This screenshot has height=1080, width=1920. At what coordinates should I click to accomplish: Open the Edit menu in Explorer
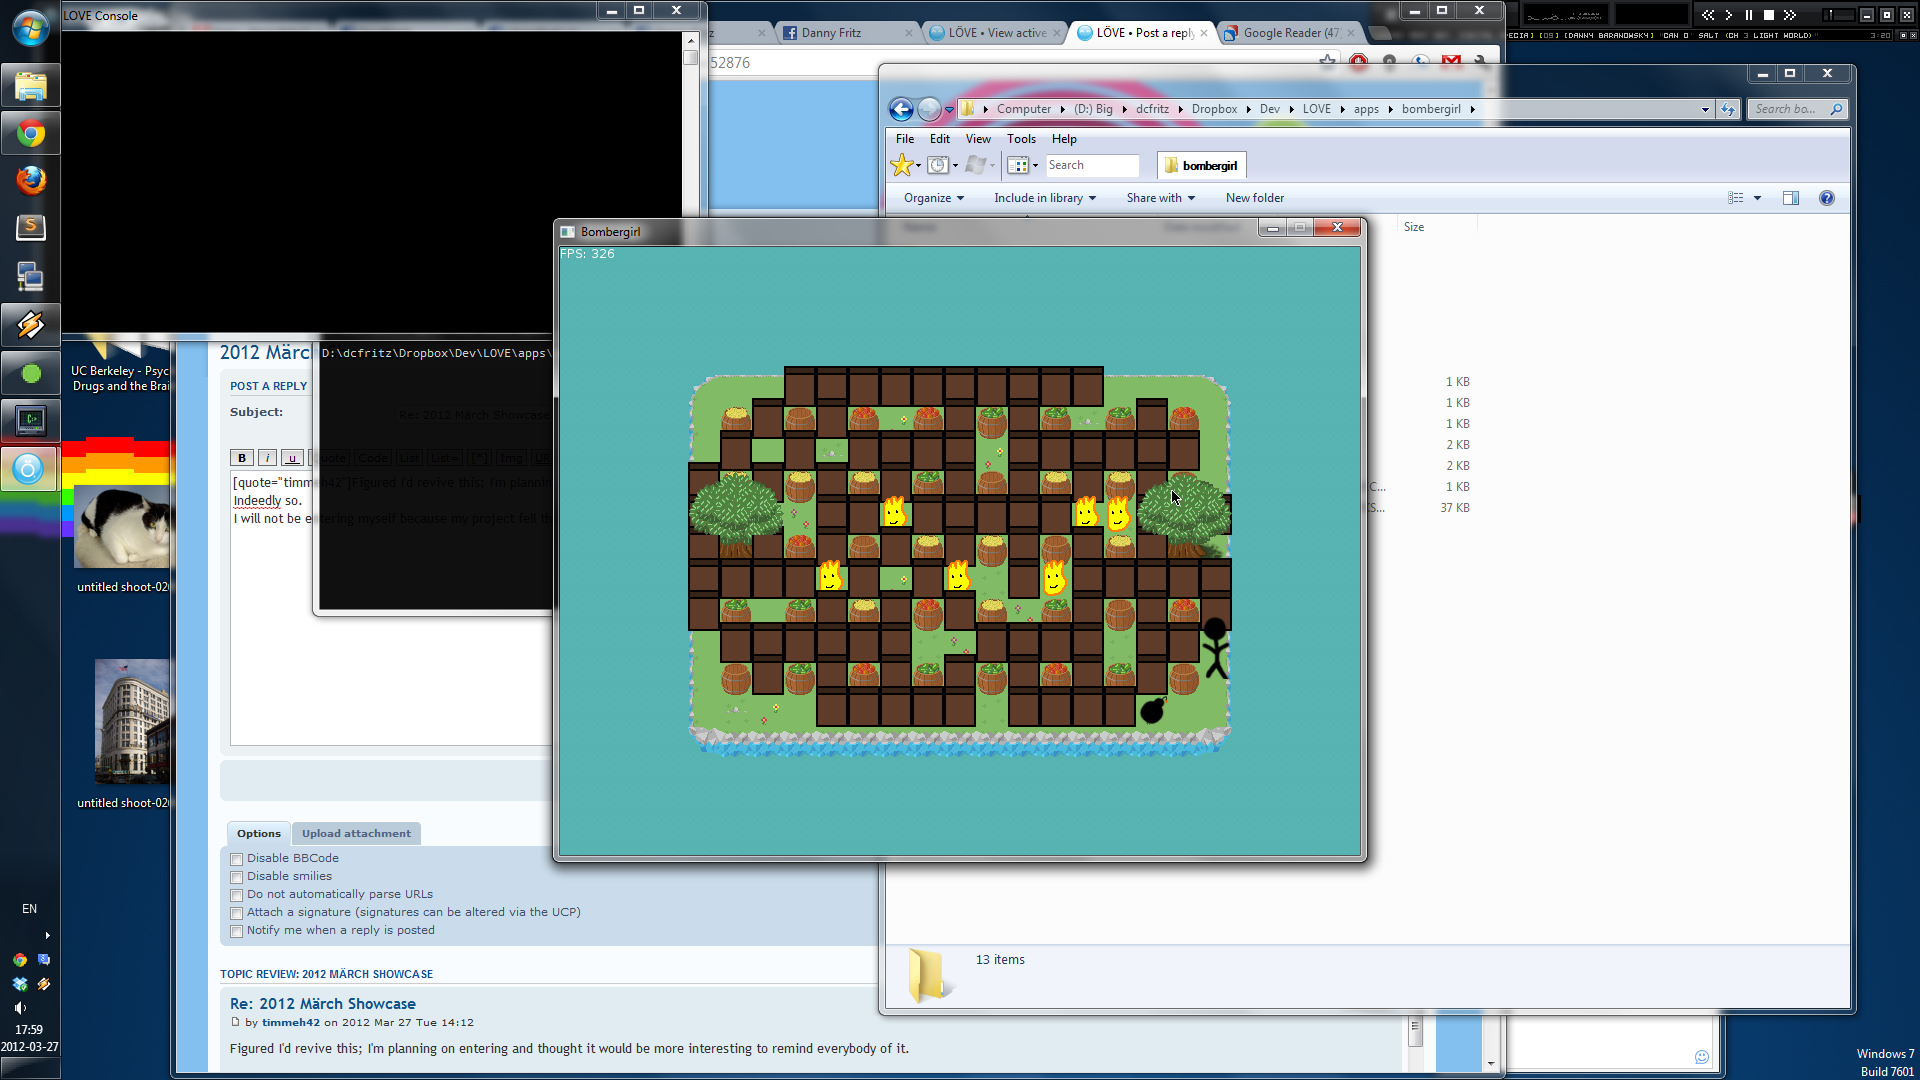point(940,139)
